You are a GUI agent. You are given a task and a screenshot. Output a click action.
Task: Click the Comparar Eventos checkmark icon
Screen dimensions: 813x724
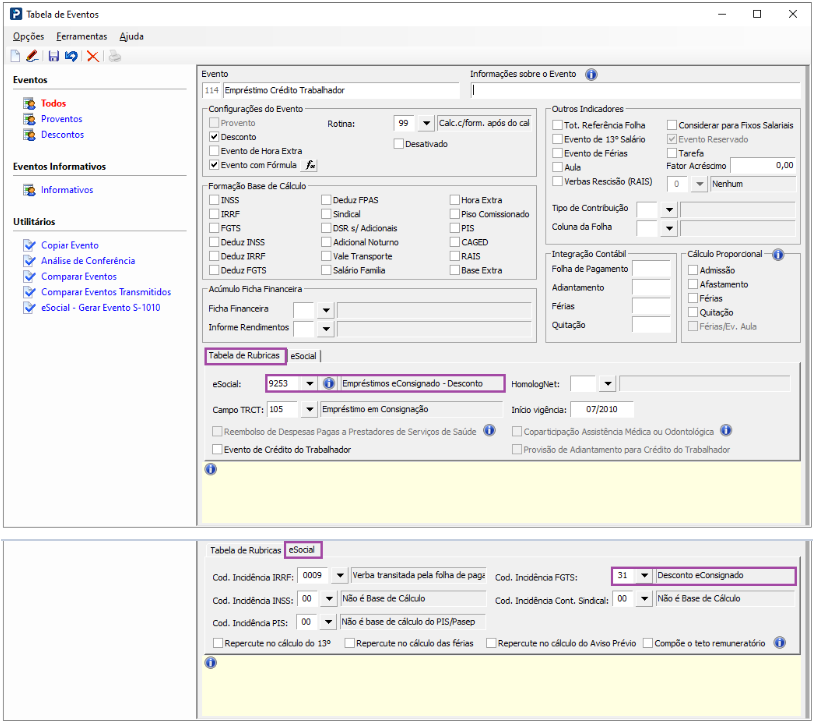pyautogui.click(x=30, y=276)
